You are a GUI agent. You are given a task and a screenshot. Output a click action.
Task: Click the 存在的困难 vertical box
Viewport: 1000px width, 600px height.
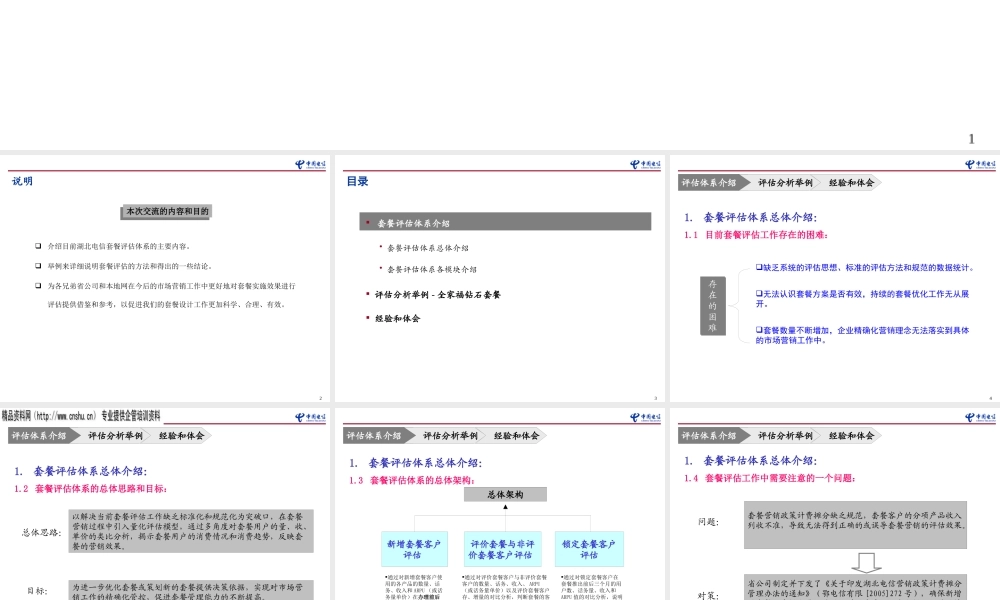click(x=712, y=306)
